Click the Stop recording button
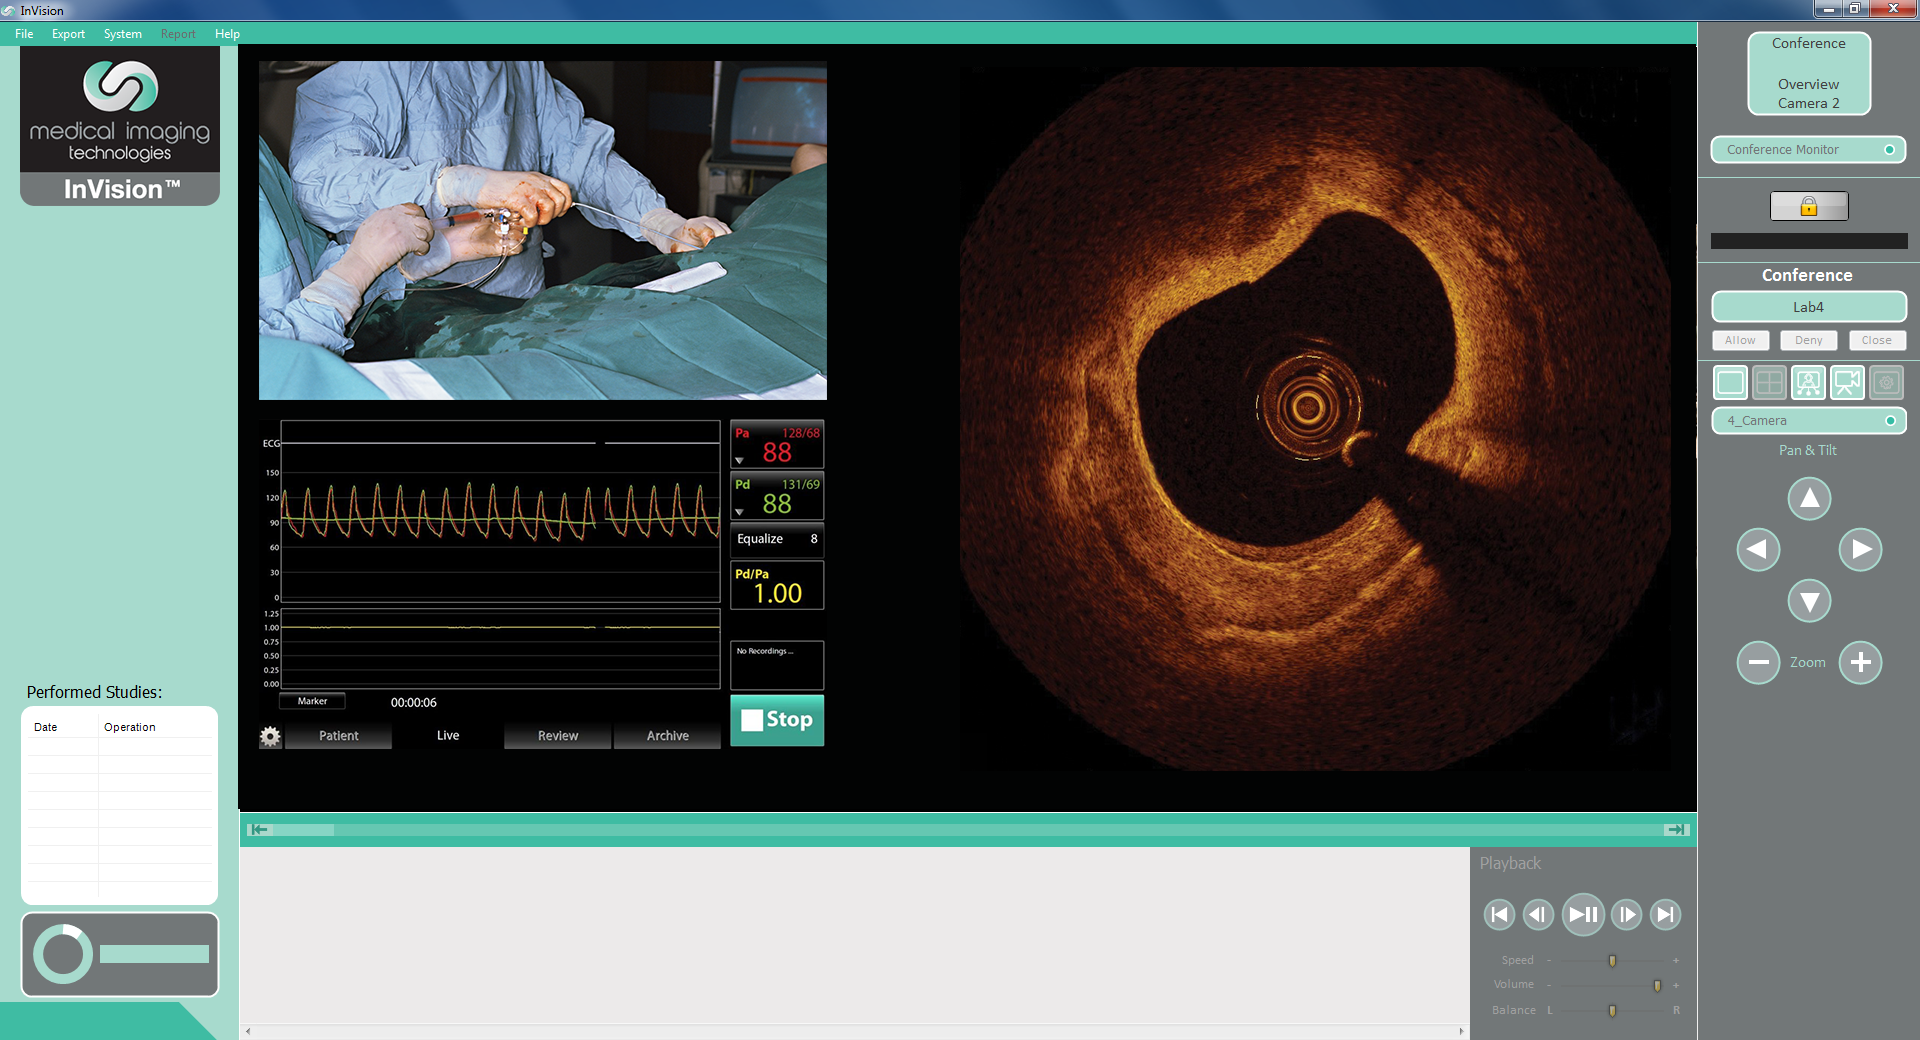Screen dimensions: 1920x1040 pos(777,720)
